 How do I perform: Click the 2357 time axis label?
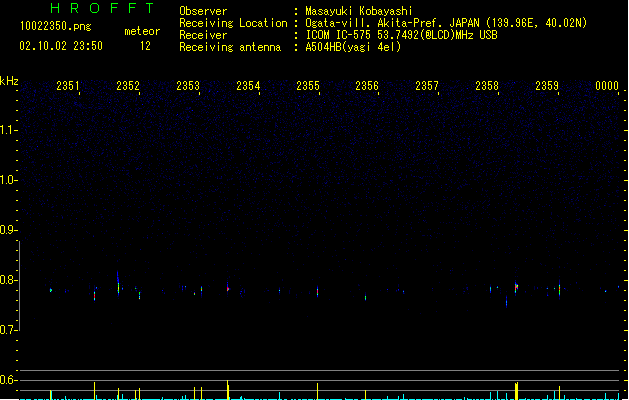pos(427,85)
